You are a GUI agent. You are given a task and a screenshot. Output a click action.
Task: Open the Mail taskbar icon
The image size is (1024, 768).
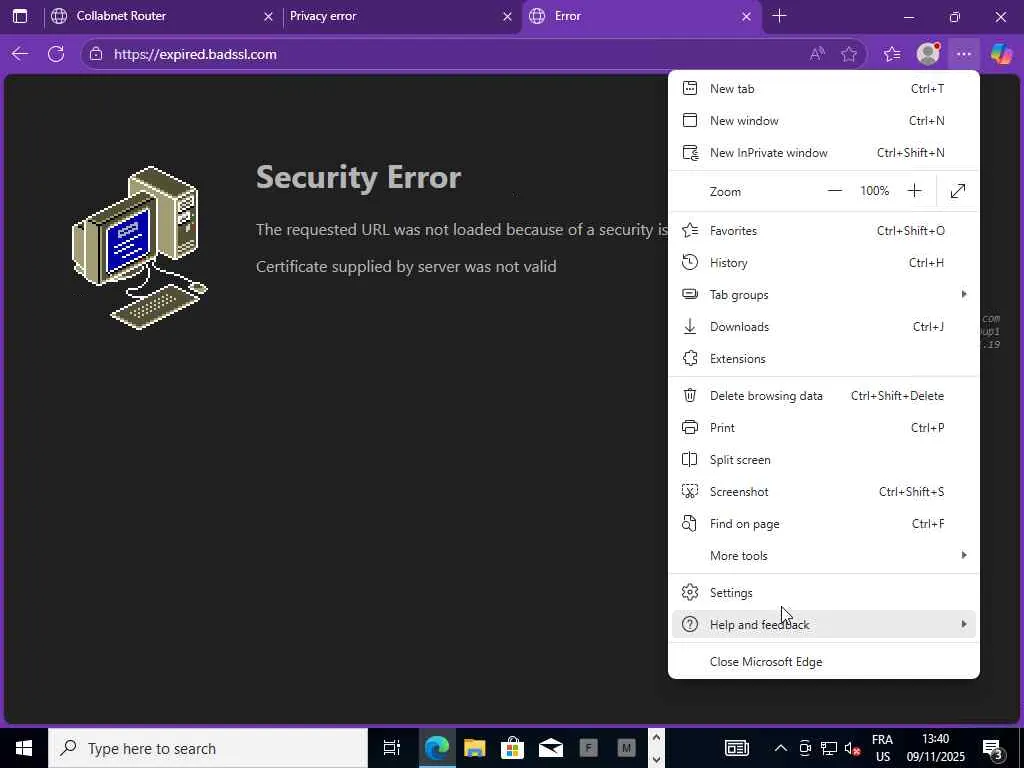pos(551,748)
